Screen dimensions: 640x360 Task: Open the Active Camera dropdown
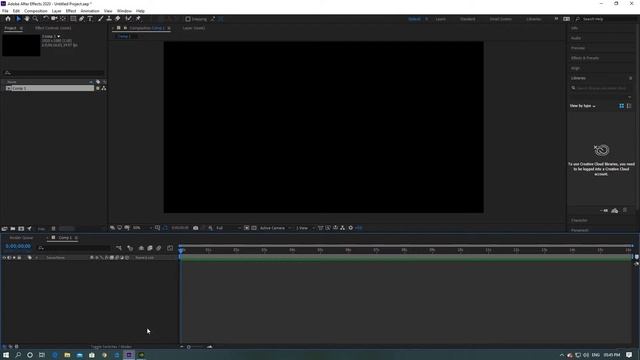click(x=276, y=228)
